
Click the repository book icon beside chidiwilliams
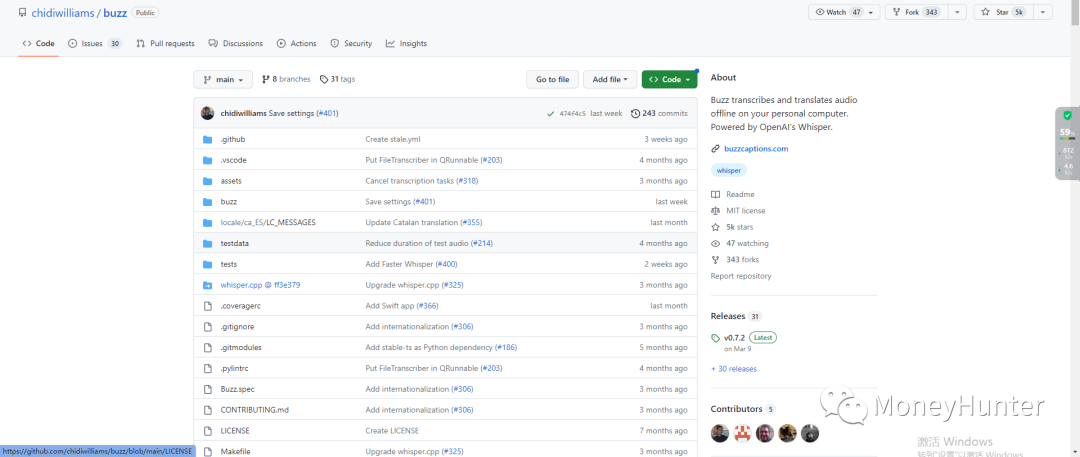(23, 12)
